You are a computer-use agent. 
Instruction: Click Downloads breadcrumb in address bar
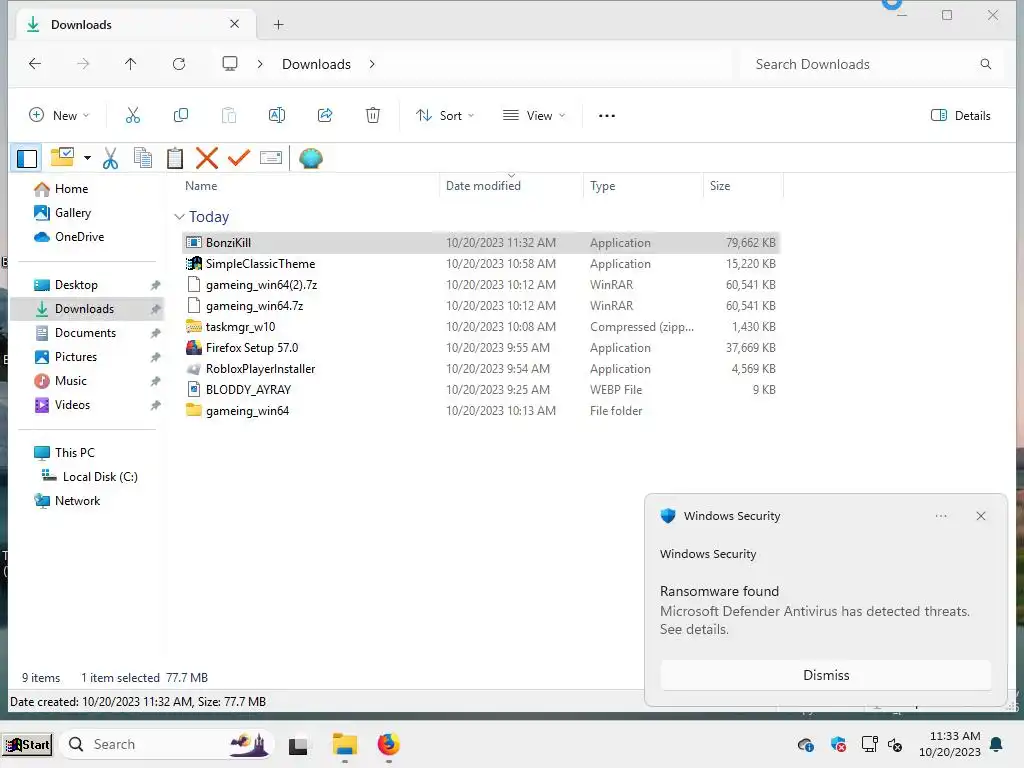(x=316, y=64)
